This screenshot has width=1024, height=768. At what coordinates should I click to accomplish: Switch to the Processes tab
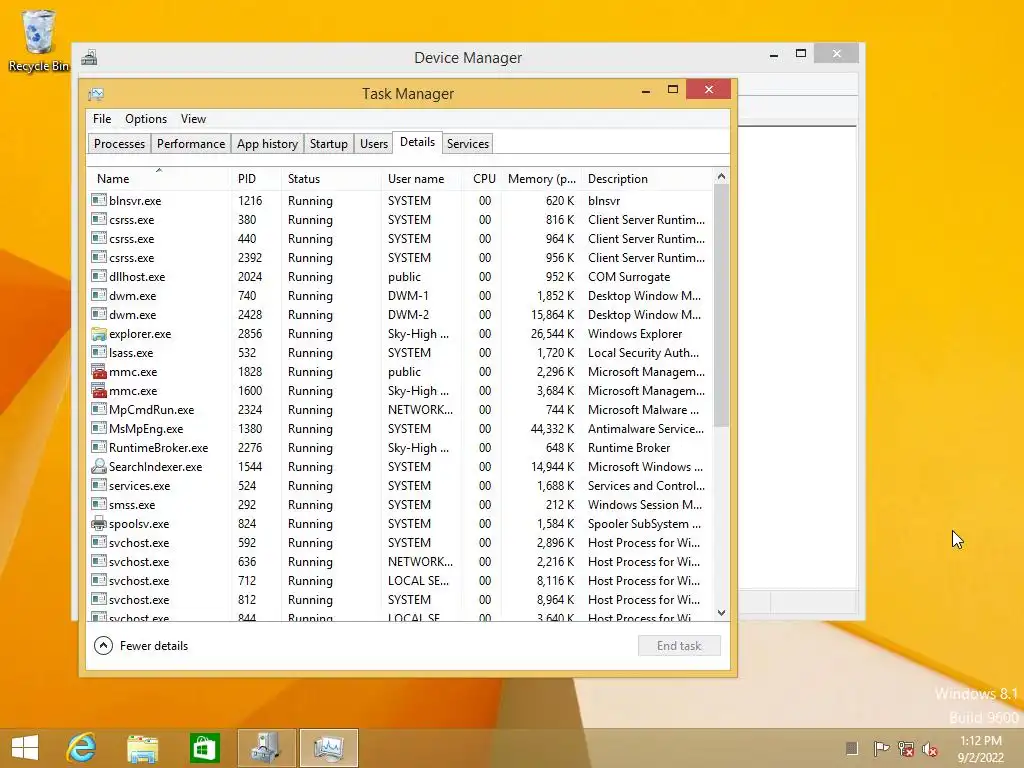[120, 144]
